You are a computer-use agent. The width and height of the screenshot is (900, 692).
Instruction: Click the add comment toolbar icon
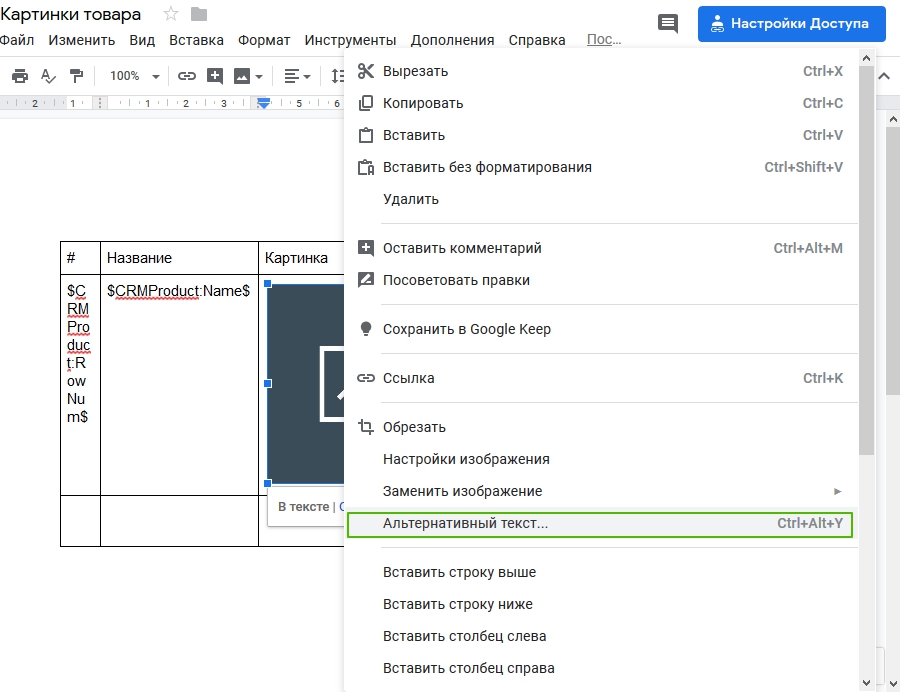214,76
